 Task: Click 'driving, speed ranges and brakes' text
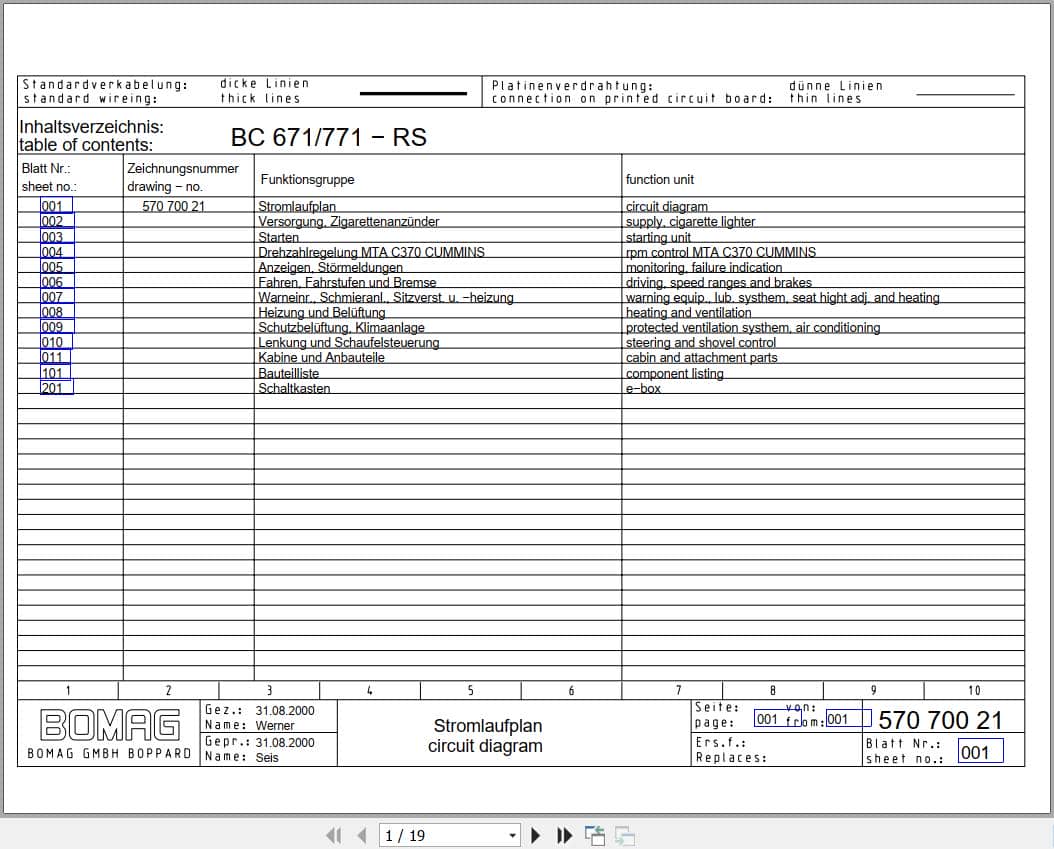719,282
